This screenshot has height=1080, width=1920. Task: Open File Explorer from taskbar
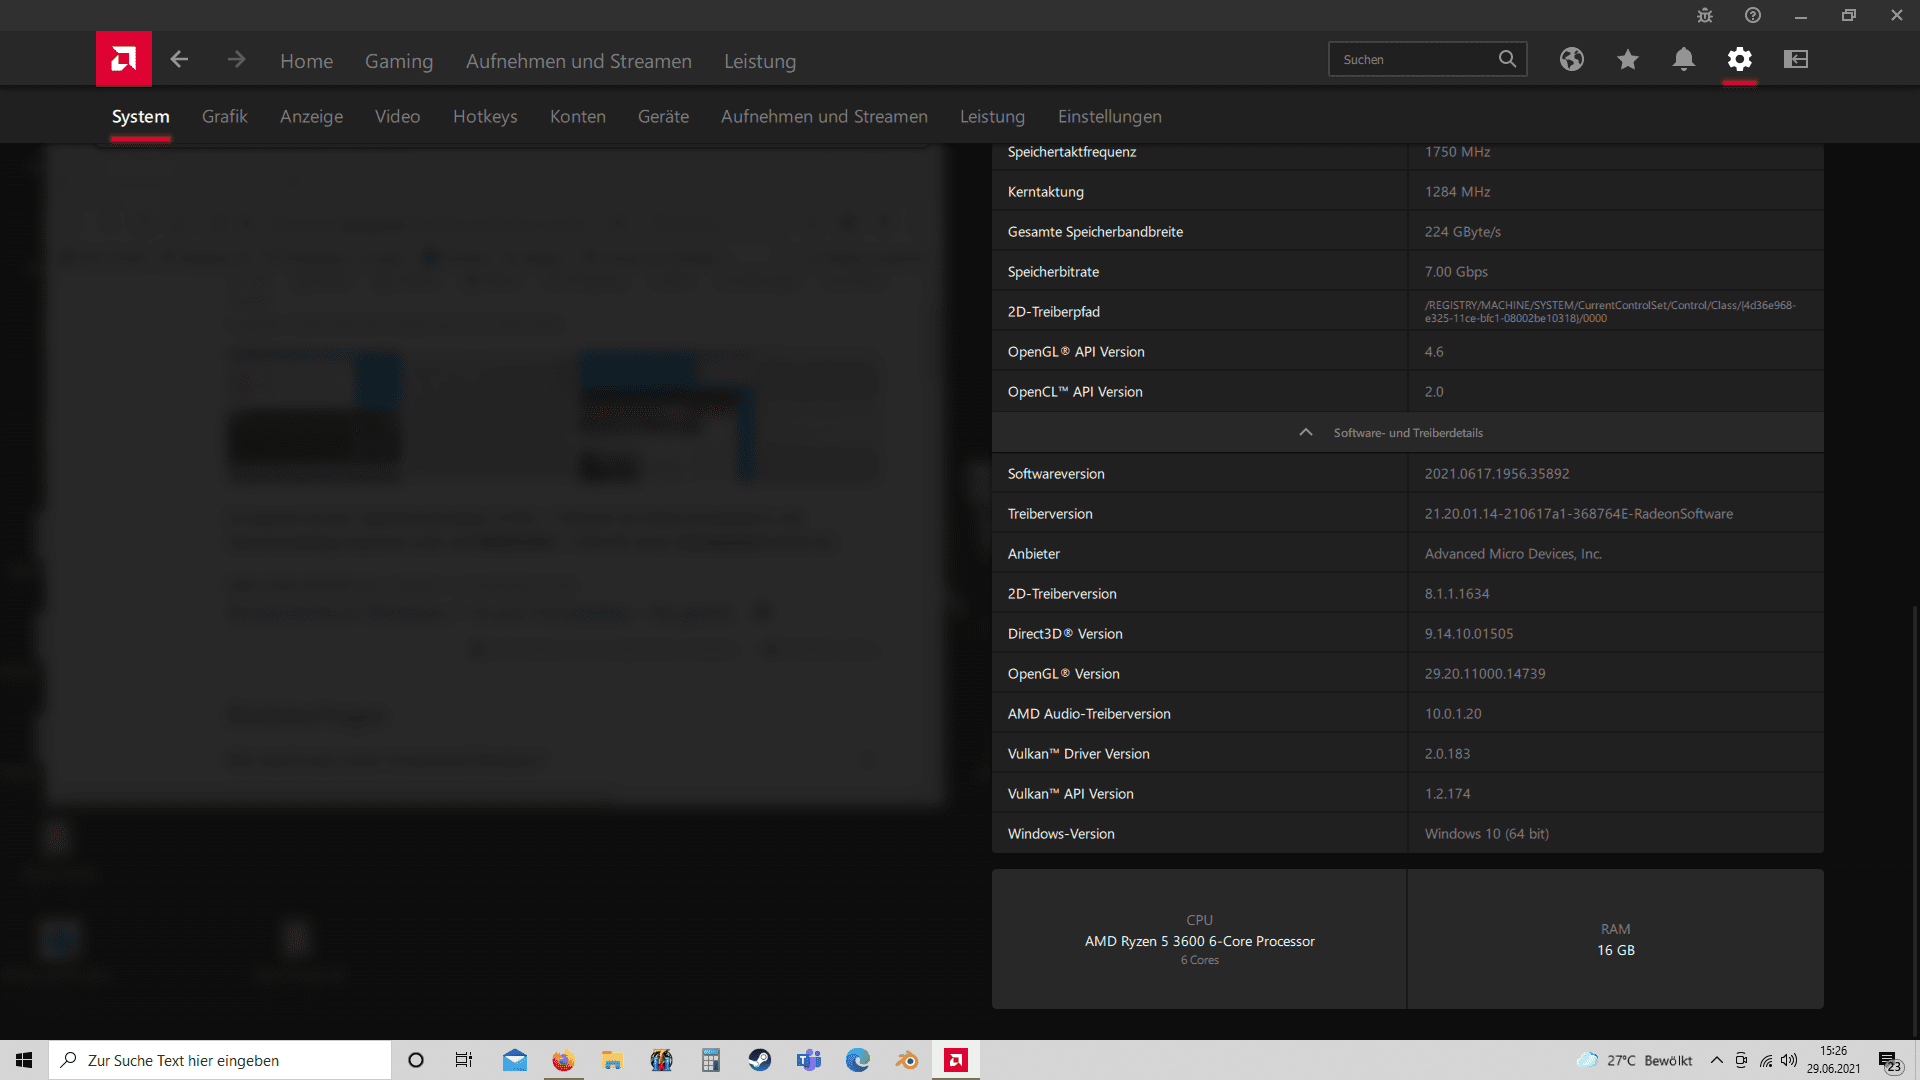612,1060
